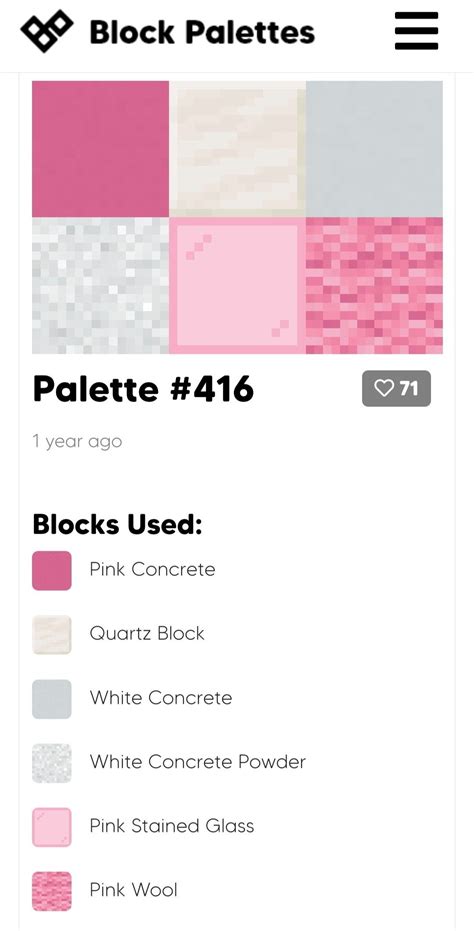The height and width of the screenshot is (931, 474).
Task: Click the pink stained glass palette tile
Action: pos(238,286)
